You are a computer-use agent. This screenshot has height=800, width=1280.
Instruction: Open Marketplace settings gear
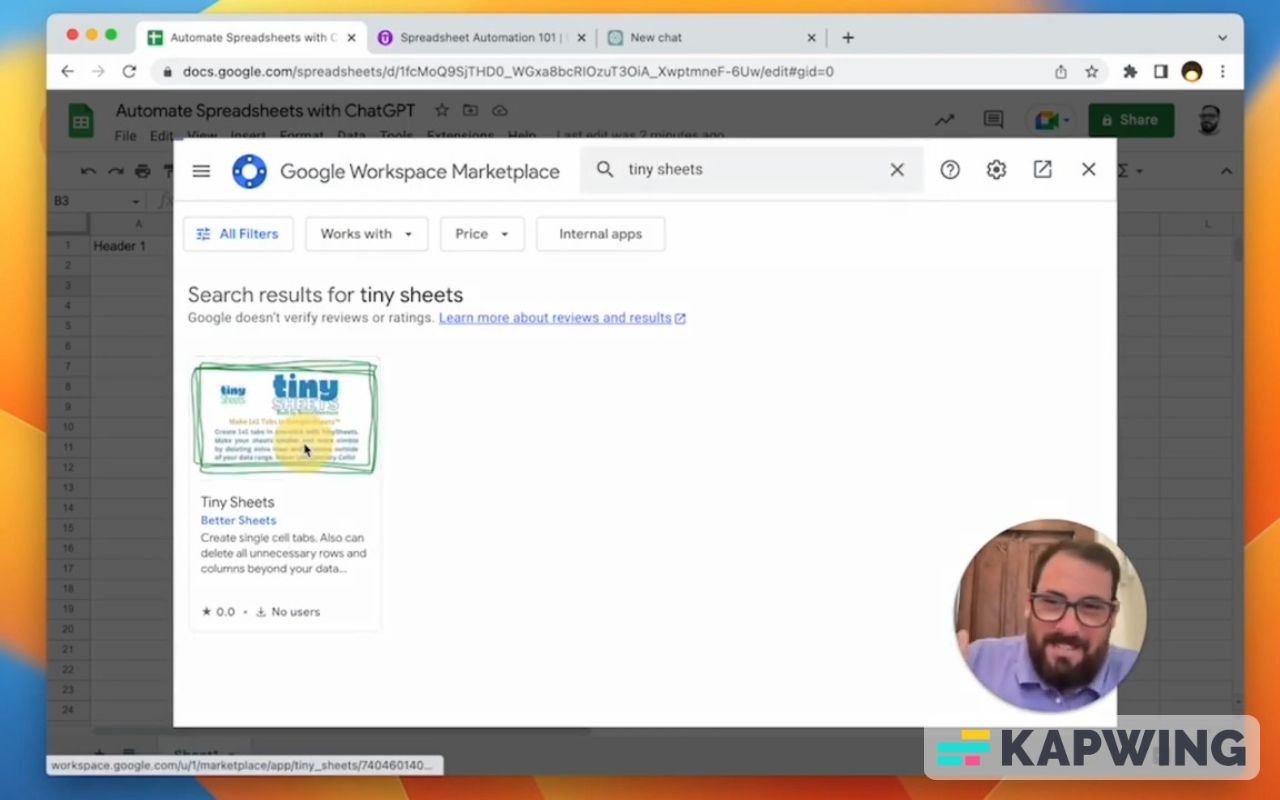coord(996,170)
